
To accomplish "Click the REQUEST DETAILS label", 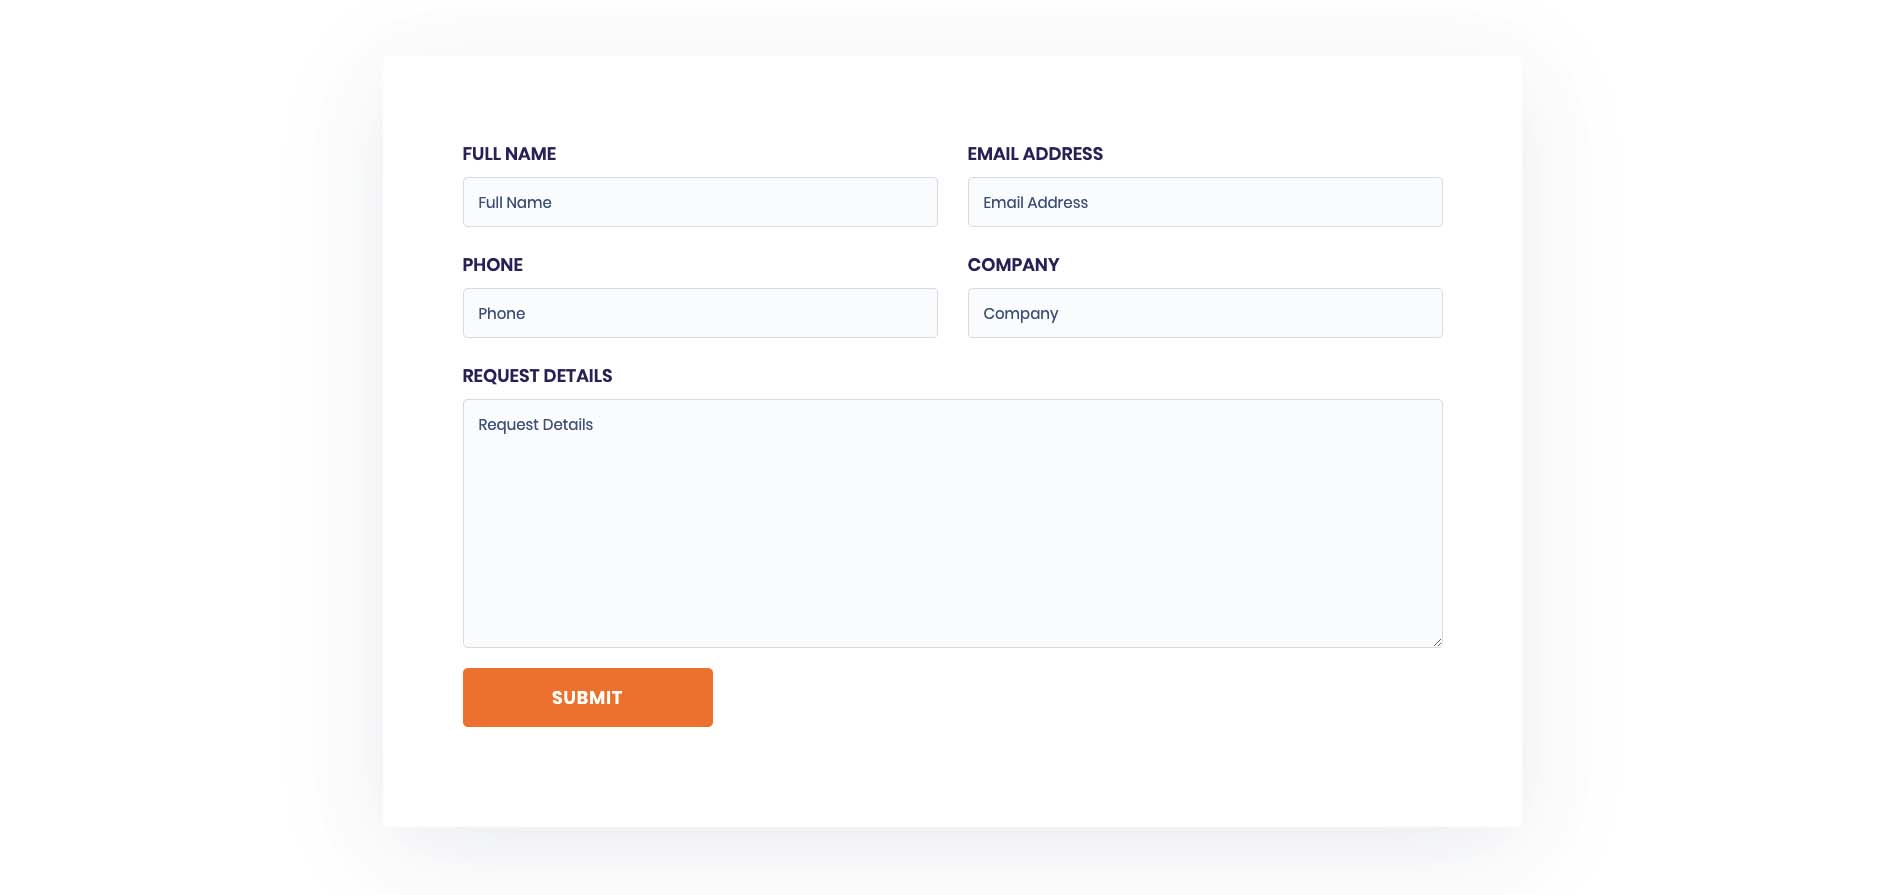I will click(x=537, y=376).
